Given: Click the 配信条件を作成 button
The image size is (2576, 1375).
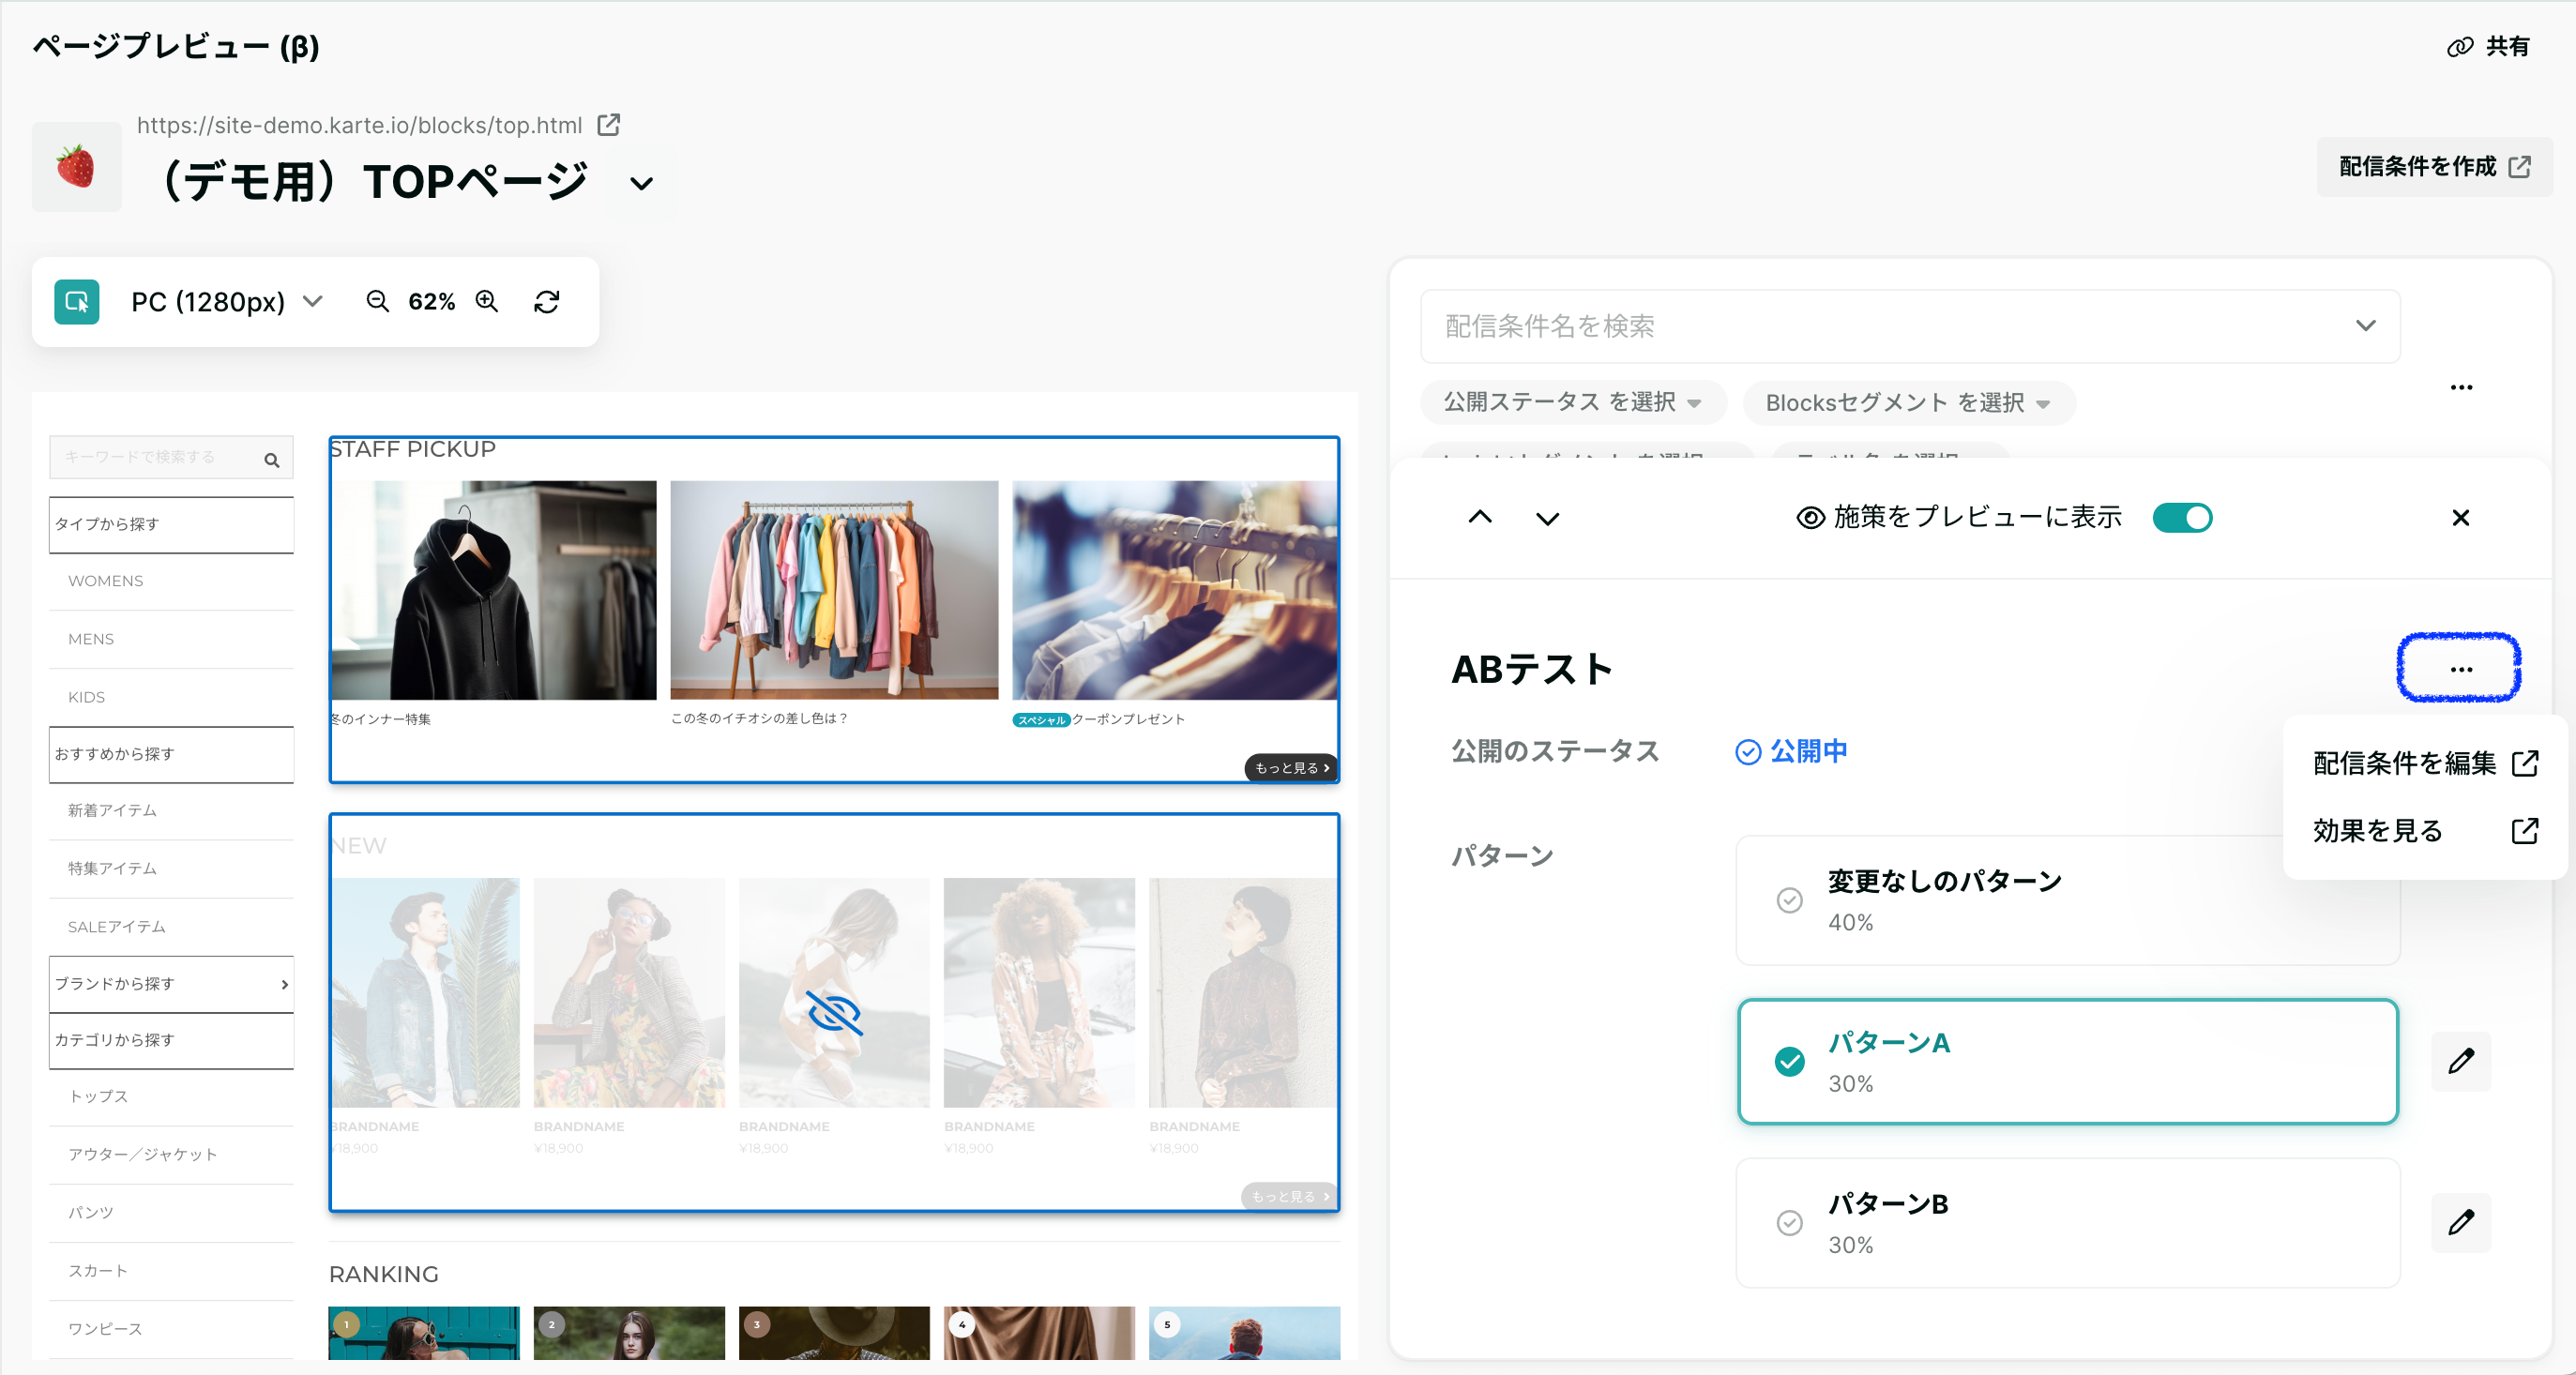Looking at the screenshot, I should tap(2434, 166).
